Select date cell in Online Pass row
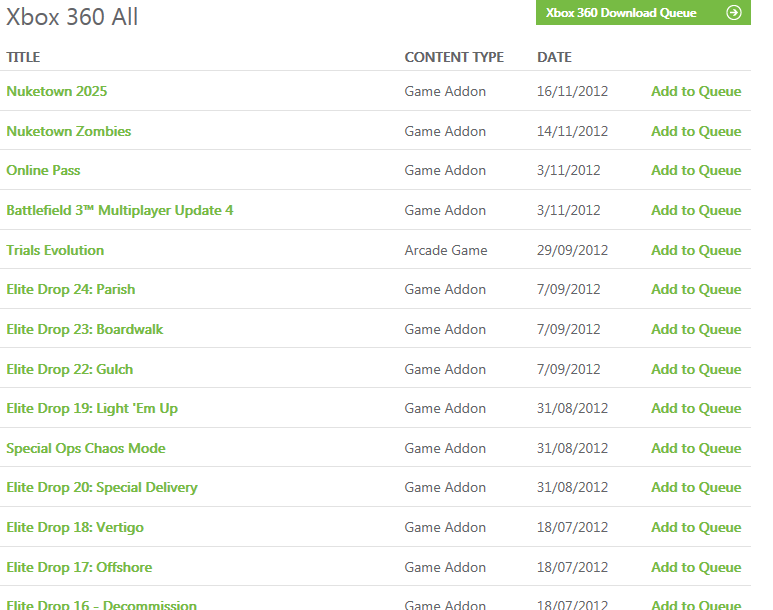773x610 pixels. pos(568,170)
